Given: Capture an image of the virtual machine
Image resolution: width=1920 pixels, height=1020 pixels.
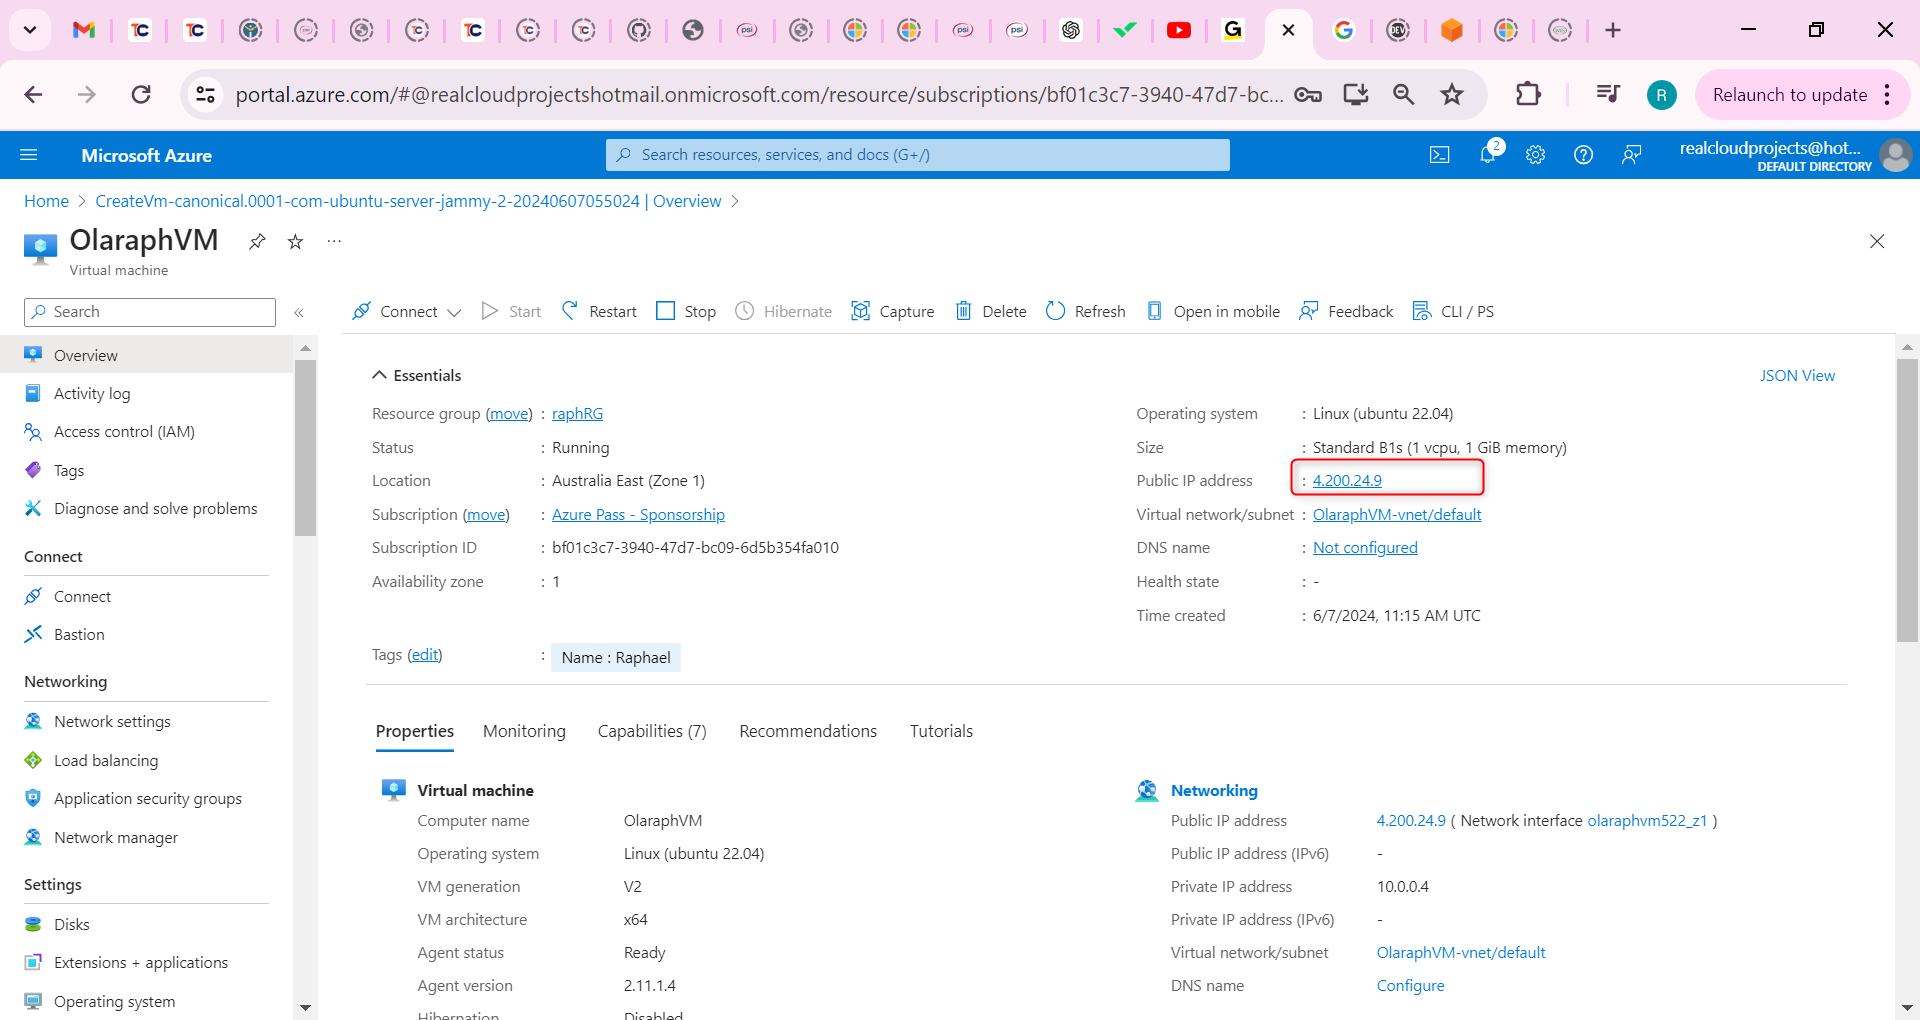Looking at the screenshot, I should click(x=892, y=311).
